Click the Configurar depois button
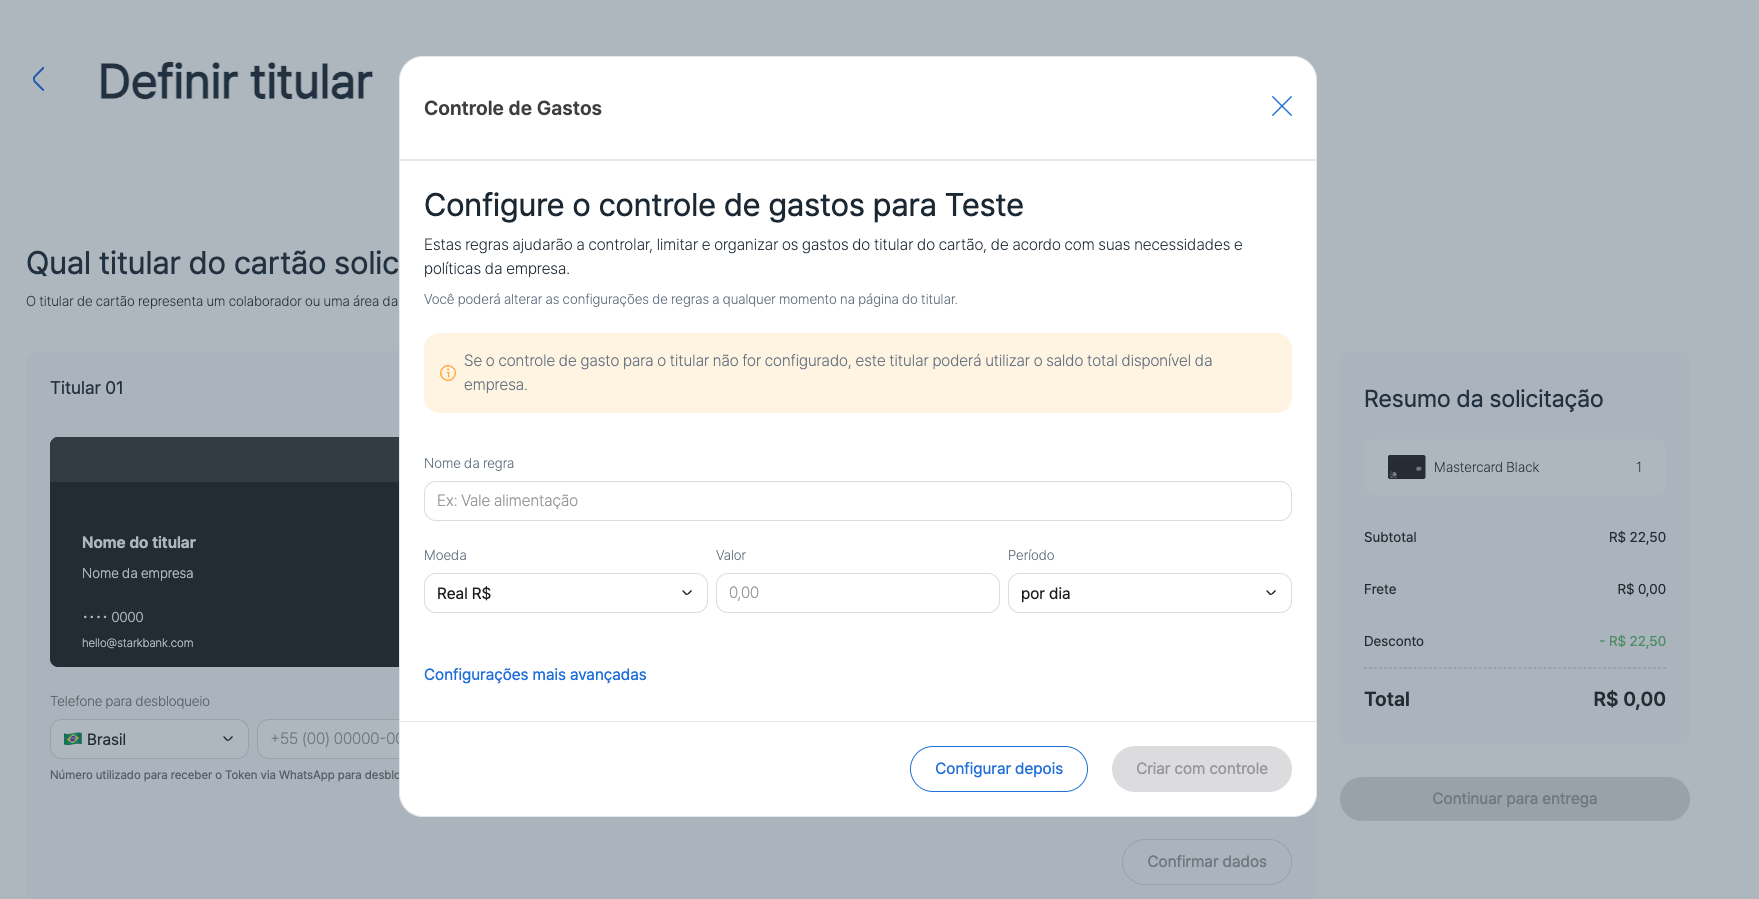 tap(998, 769)
